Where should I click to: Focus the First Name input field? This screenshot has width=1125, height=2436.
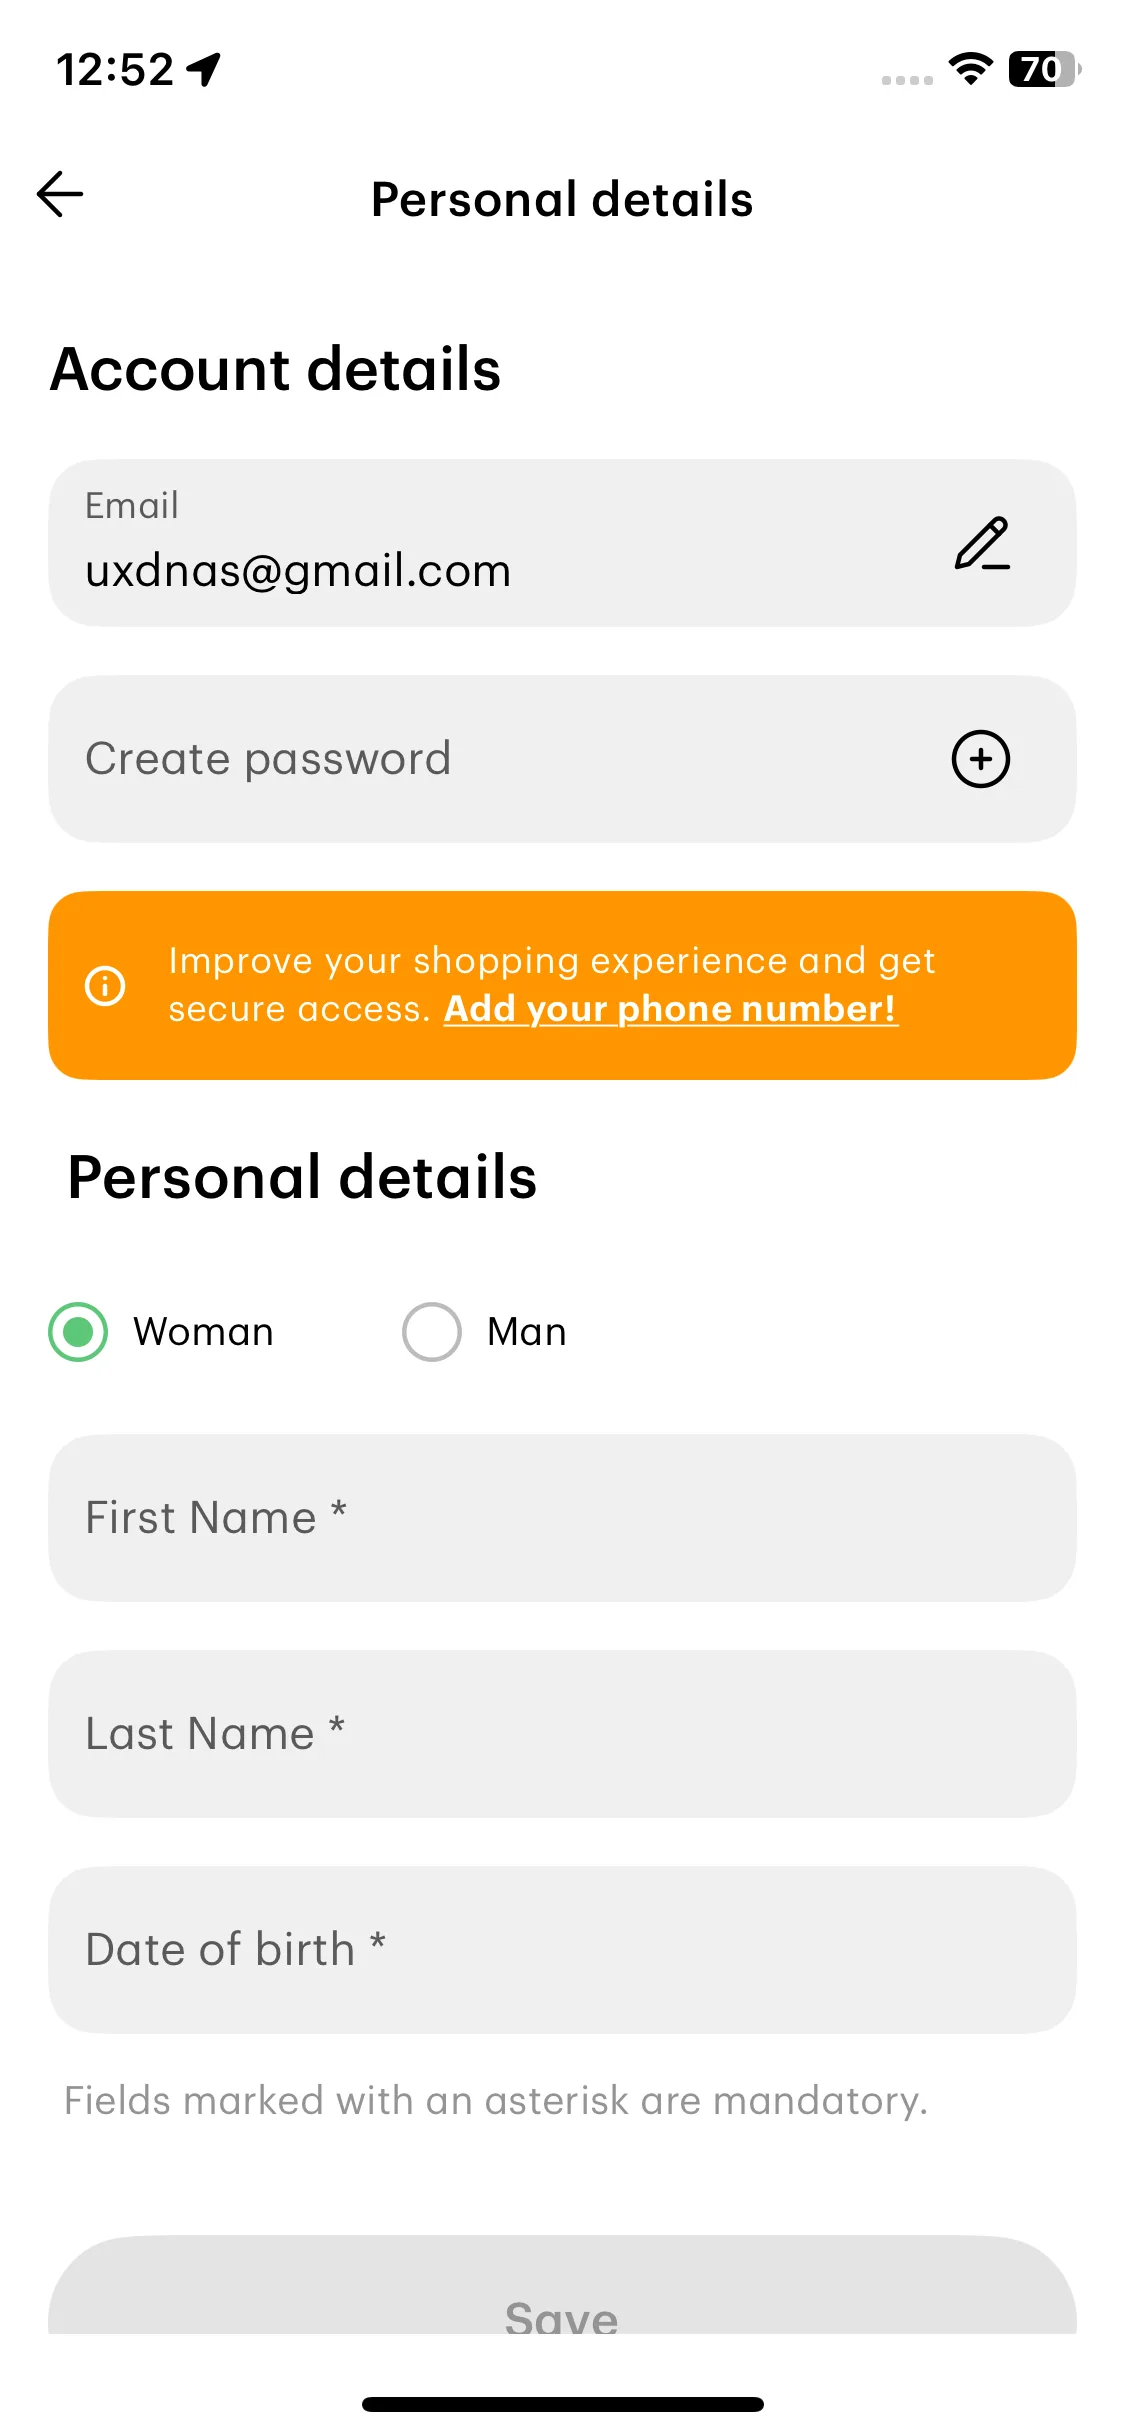(x=562, y=1518)
